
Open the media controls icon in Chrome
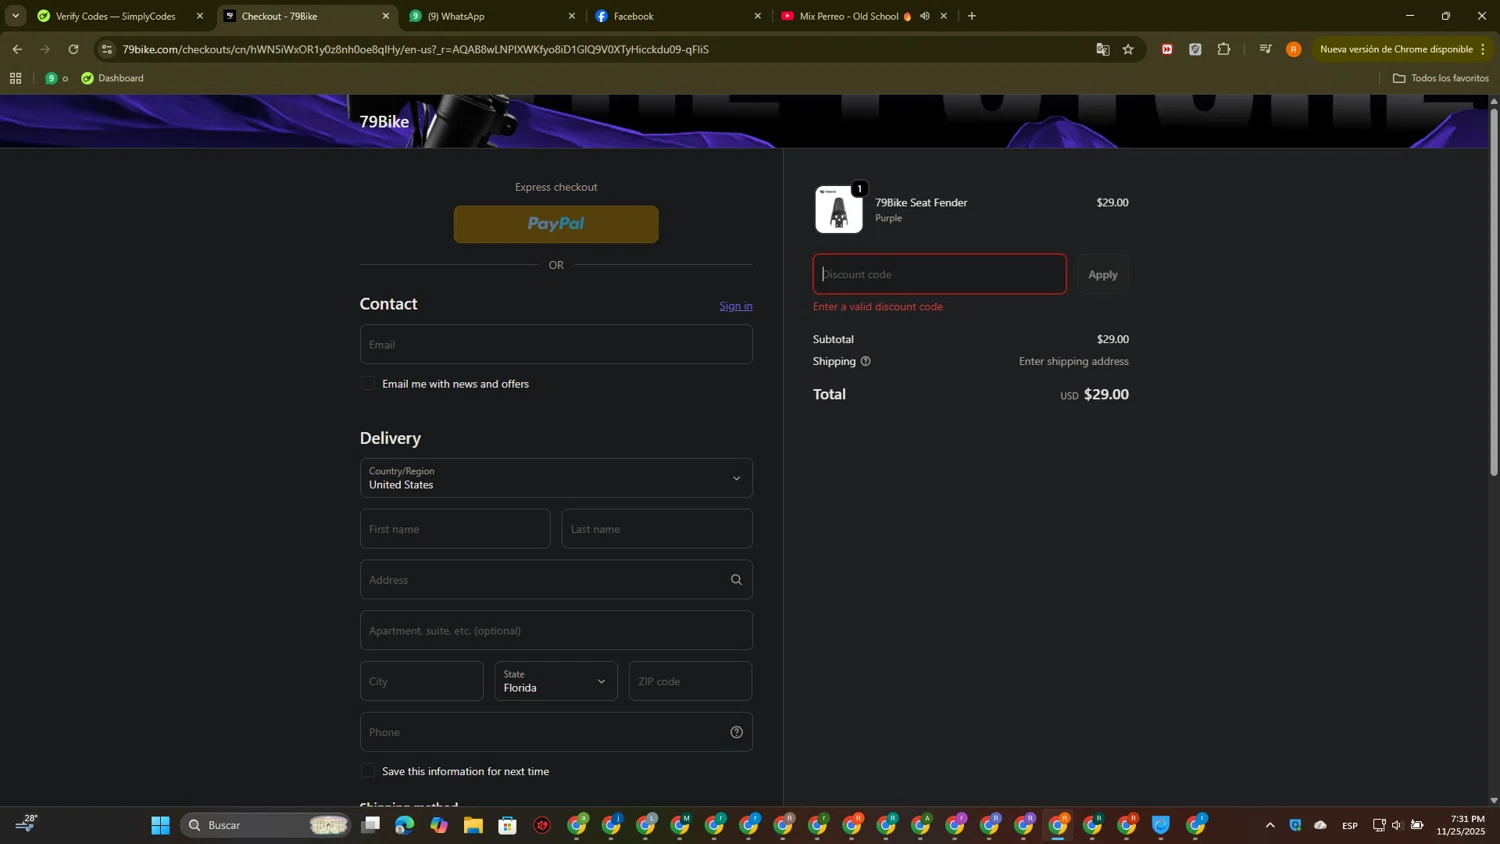pyautogui.click(x=1265, y=49)
